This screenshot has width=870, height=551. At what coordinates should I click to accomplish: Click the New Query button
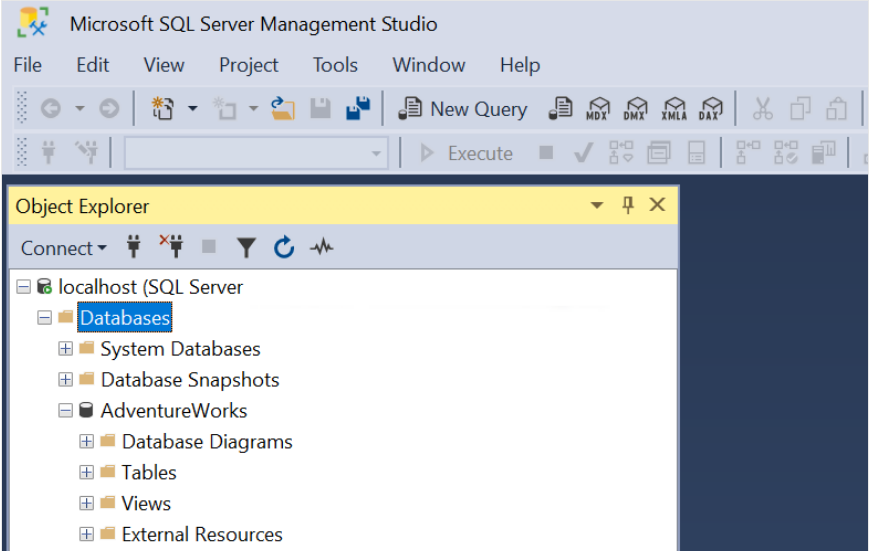click(462, 109)
